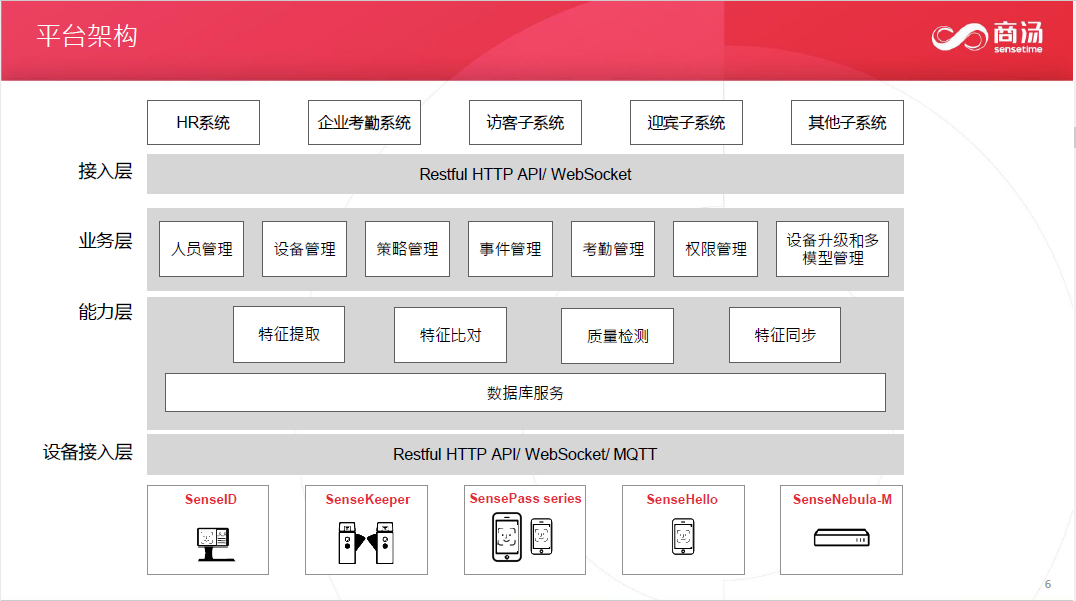The image size is (1076, 601).
Task: Click the SenseTime logo
Action: pyautogui.click(x=987, y=37)
